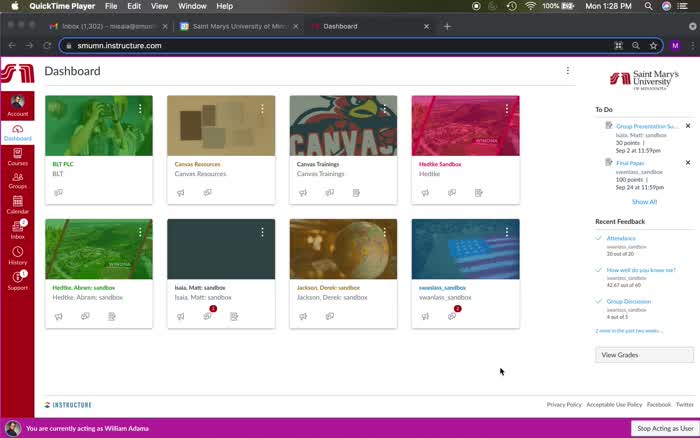Open options menu on Hedtke, Abram: sandbox card
Image resolution: width=700 pixels, height=438 pixels.
(x=140, y=232)
